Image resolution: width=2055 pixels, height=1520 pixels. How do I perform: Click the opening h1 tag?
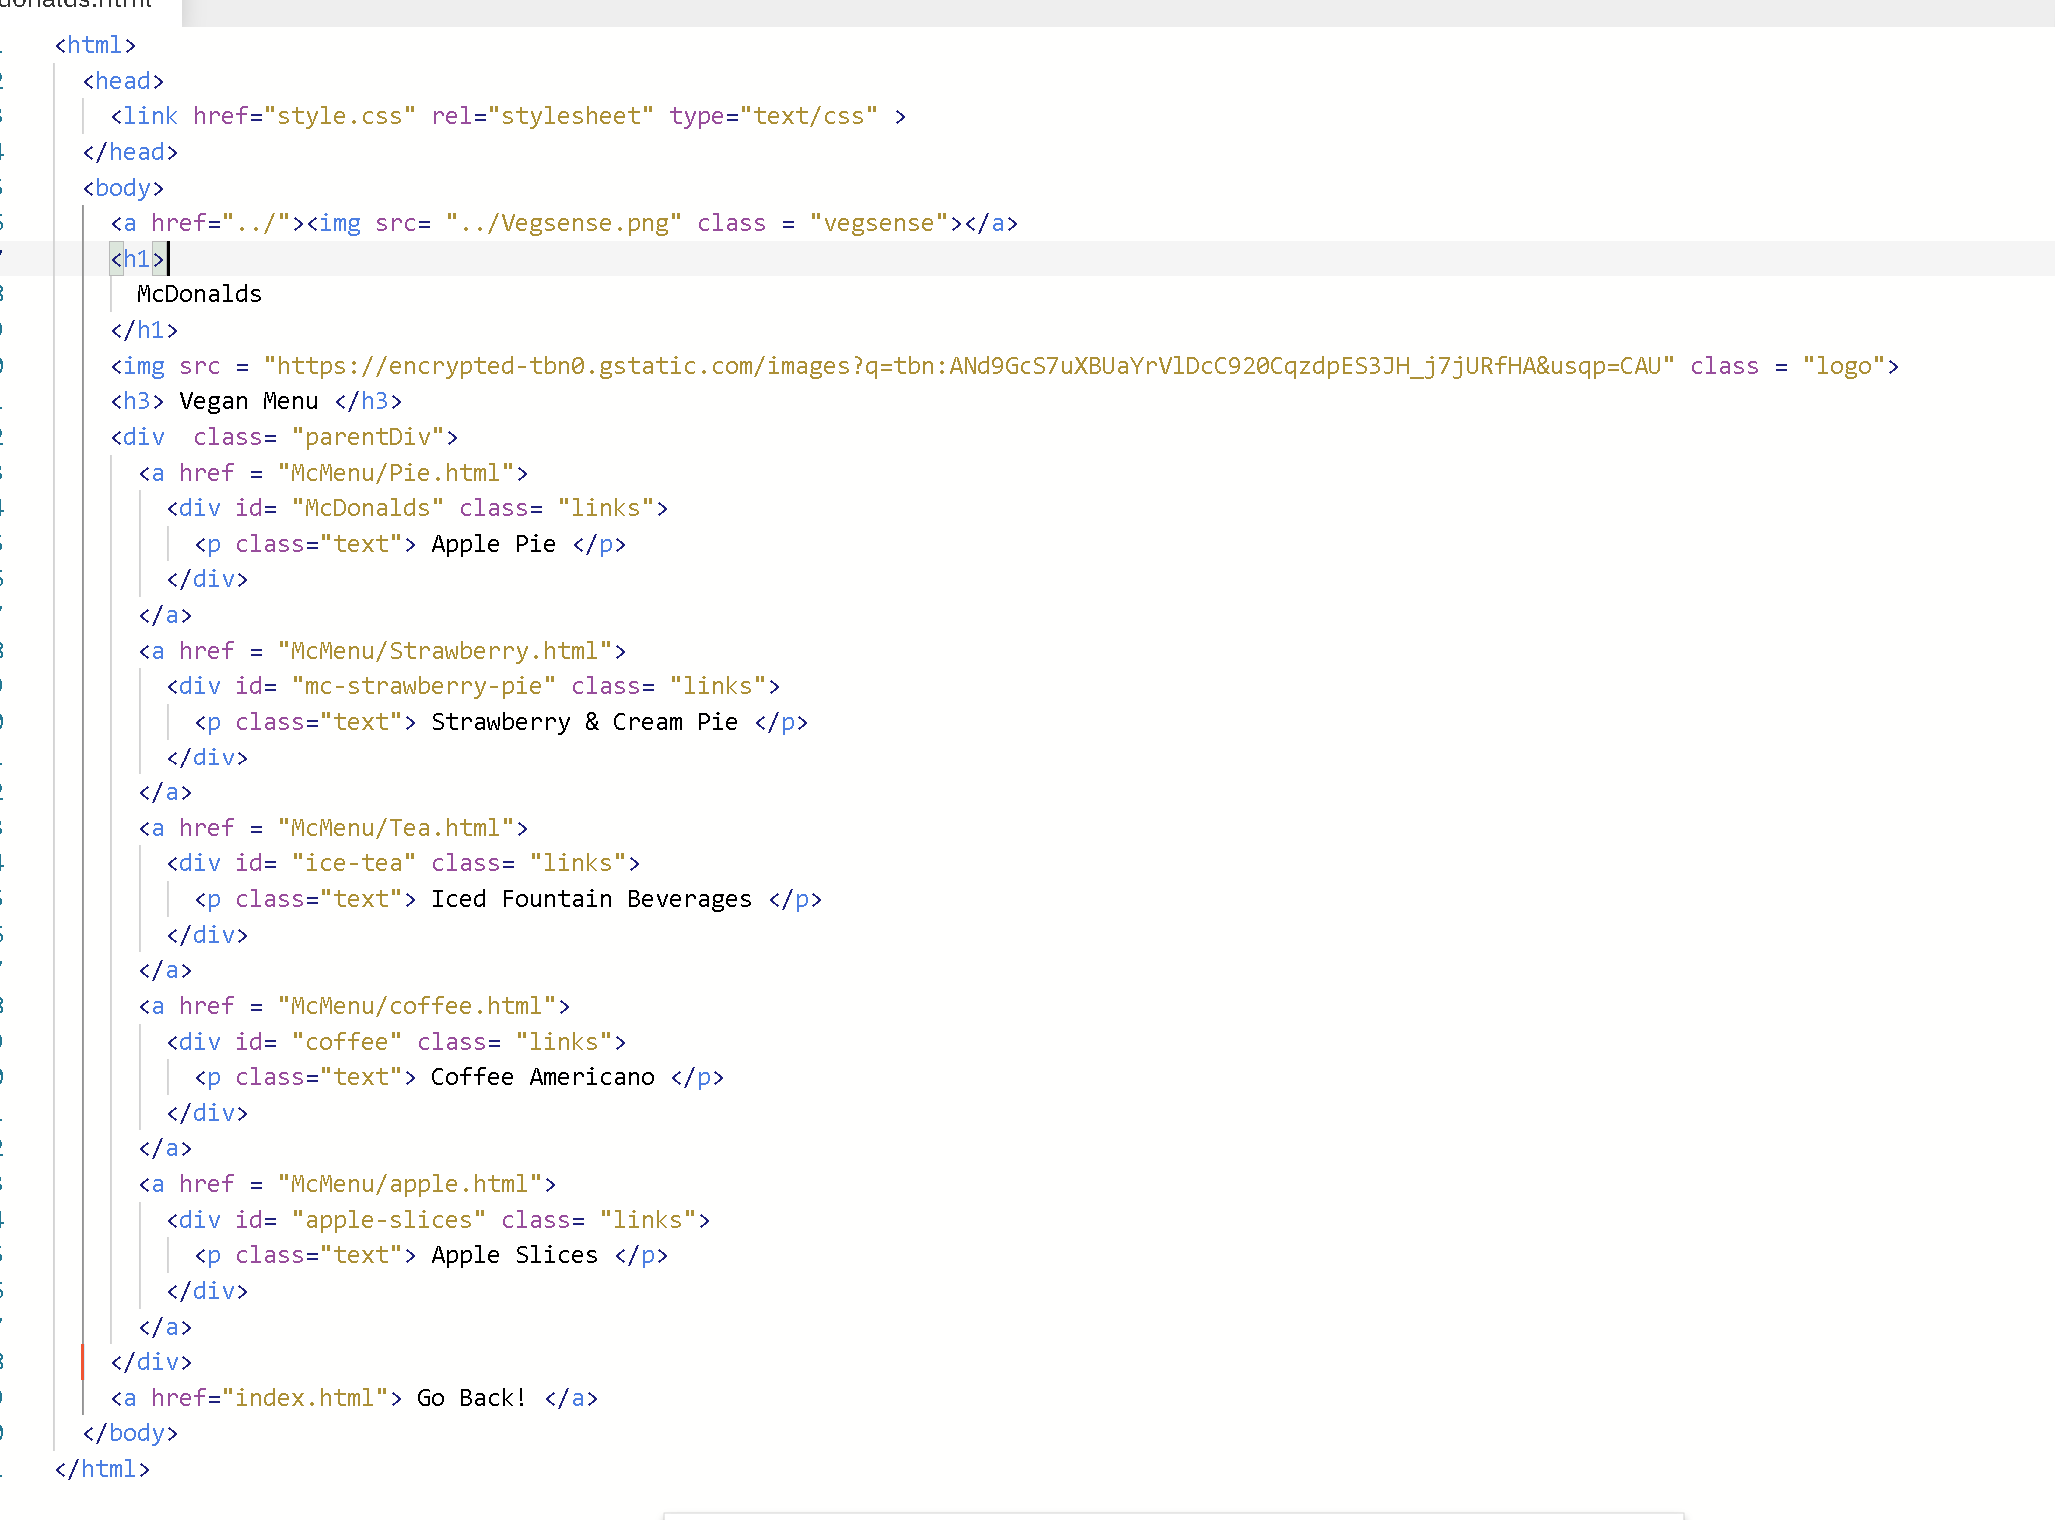point(137,259)
